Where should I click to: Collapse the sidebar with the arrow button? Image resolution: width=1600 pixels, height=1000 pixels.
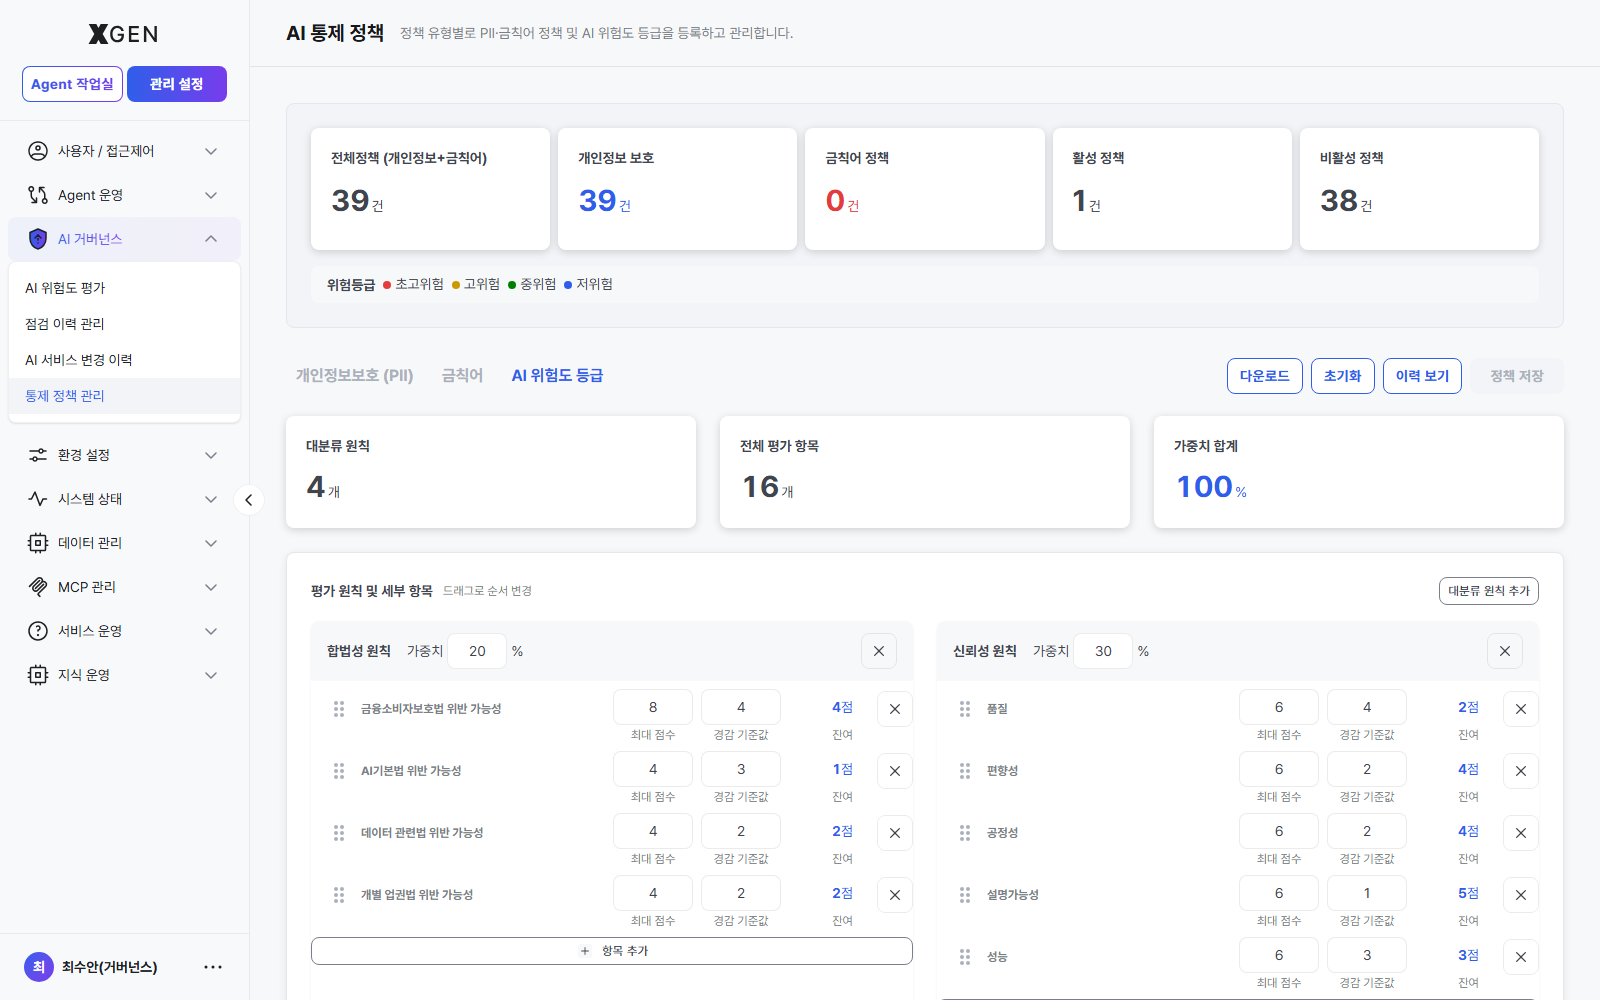pyautogui.click(x=249, y=500)
